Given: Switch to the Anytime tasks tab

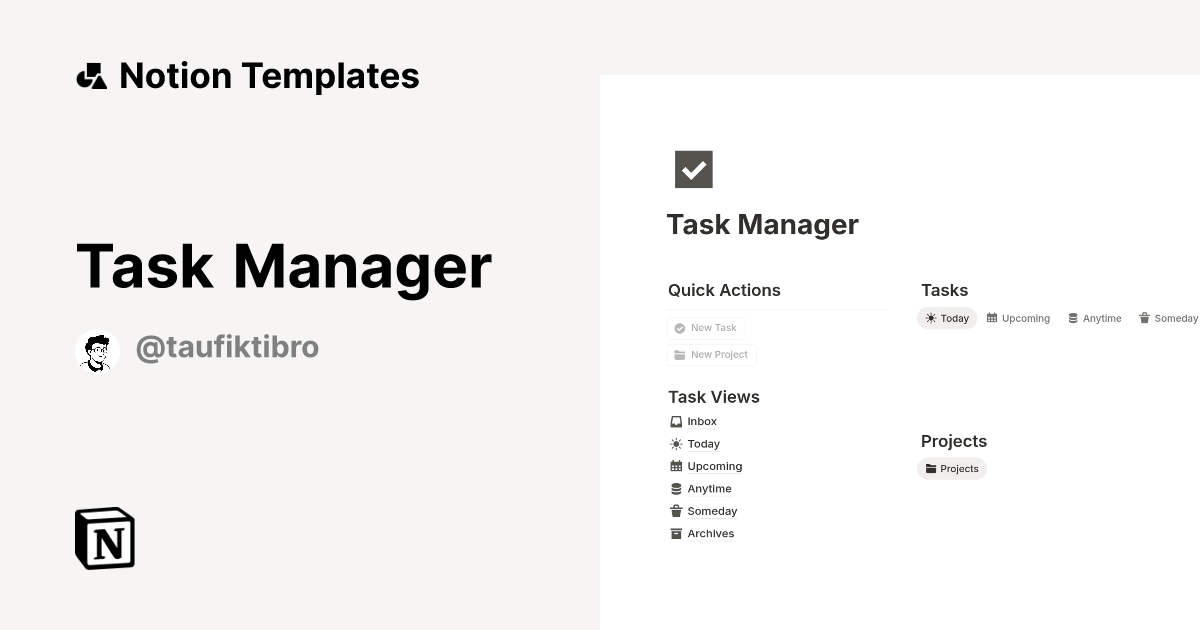Looking at the screenshot, I should pyautogui.click(x=1095, y=318).
